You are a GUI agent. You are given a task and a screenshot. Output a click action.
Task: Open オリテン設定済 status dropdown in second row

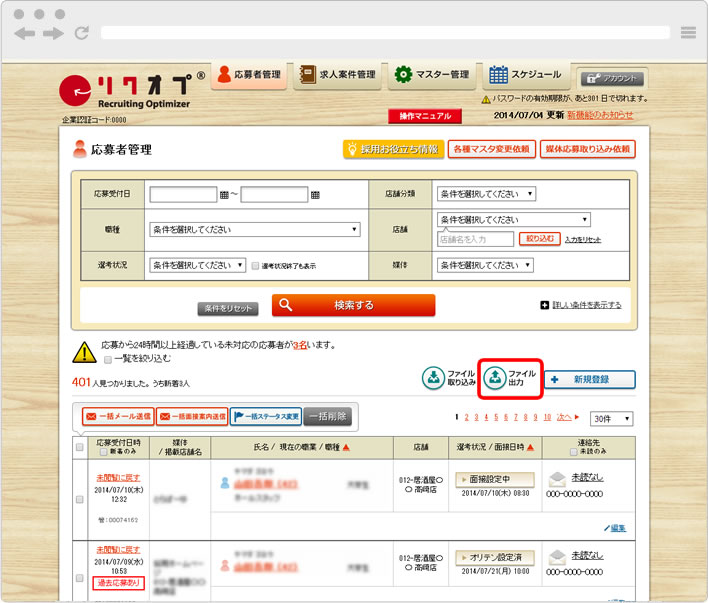(495, 557)
